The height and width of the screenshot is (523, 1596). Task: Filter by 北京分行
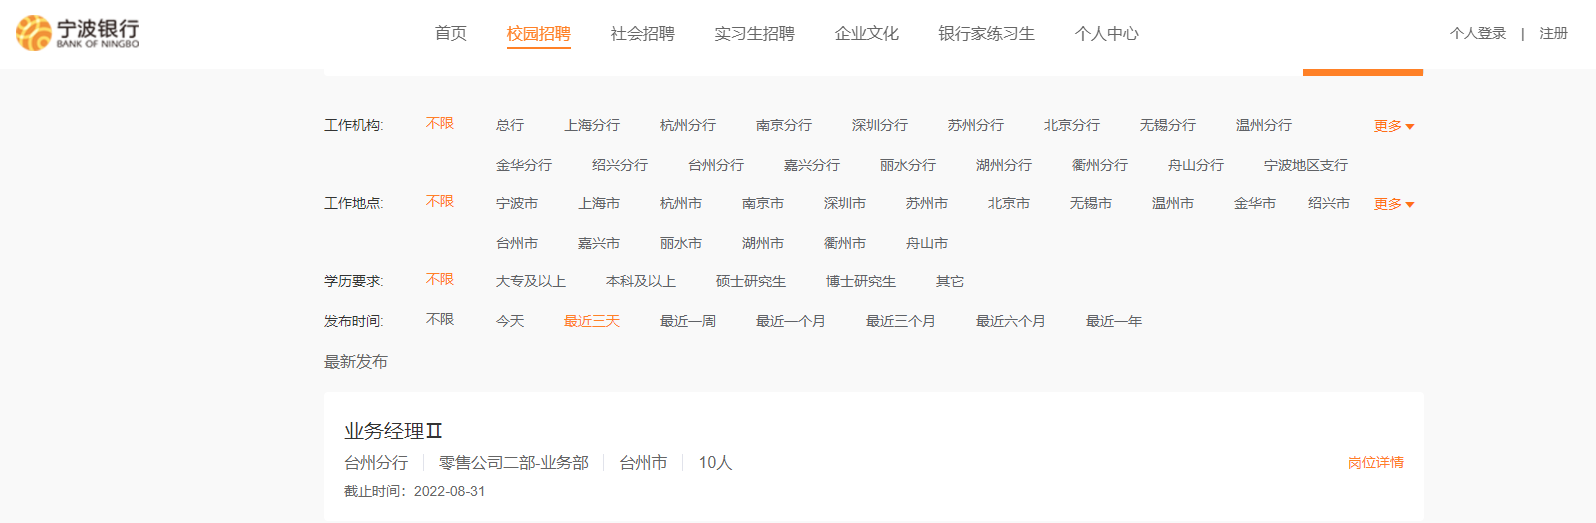(1072, 125)
